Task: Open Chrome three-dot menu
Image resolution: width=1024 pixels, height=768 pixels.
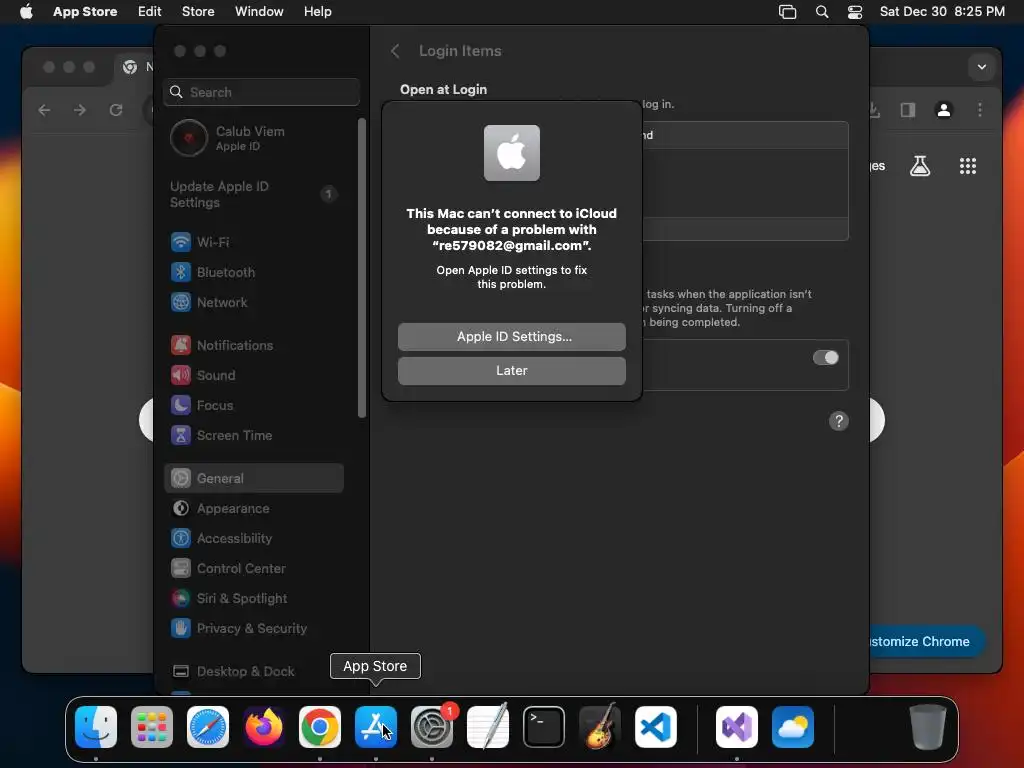Action: coord(980,110)
